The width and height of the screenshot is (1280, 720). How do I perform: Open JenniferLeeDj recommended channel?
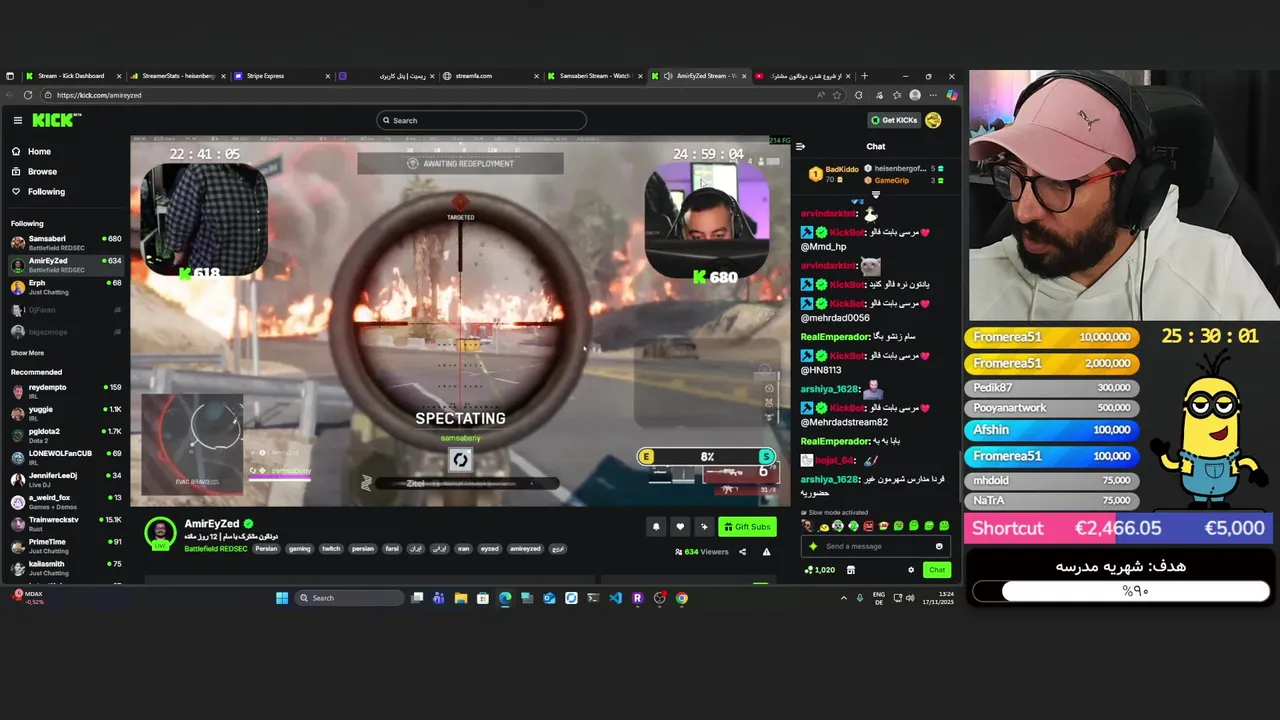(65, 478)
